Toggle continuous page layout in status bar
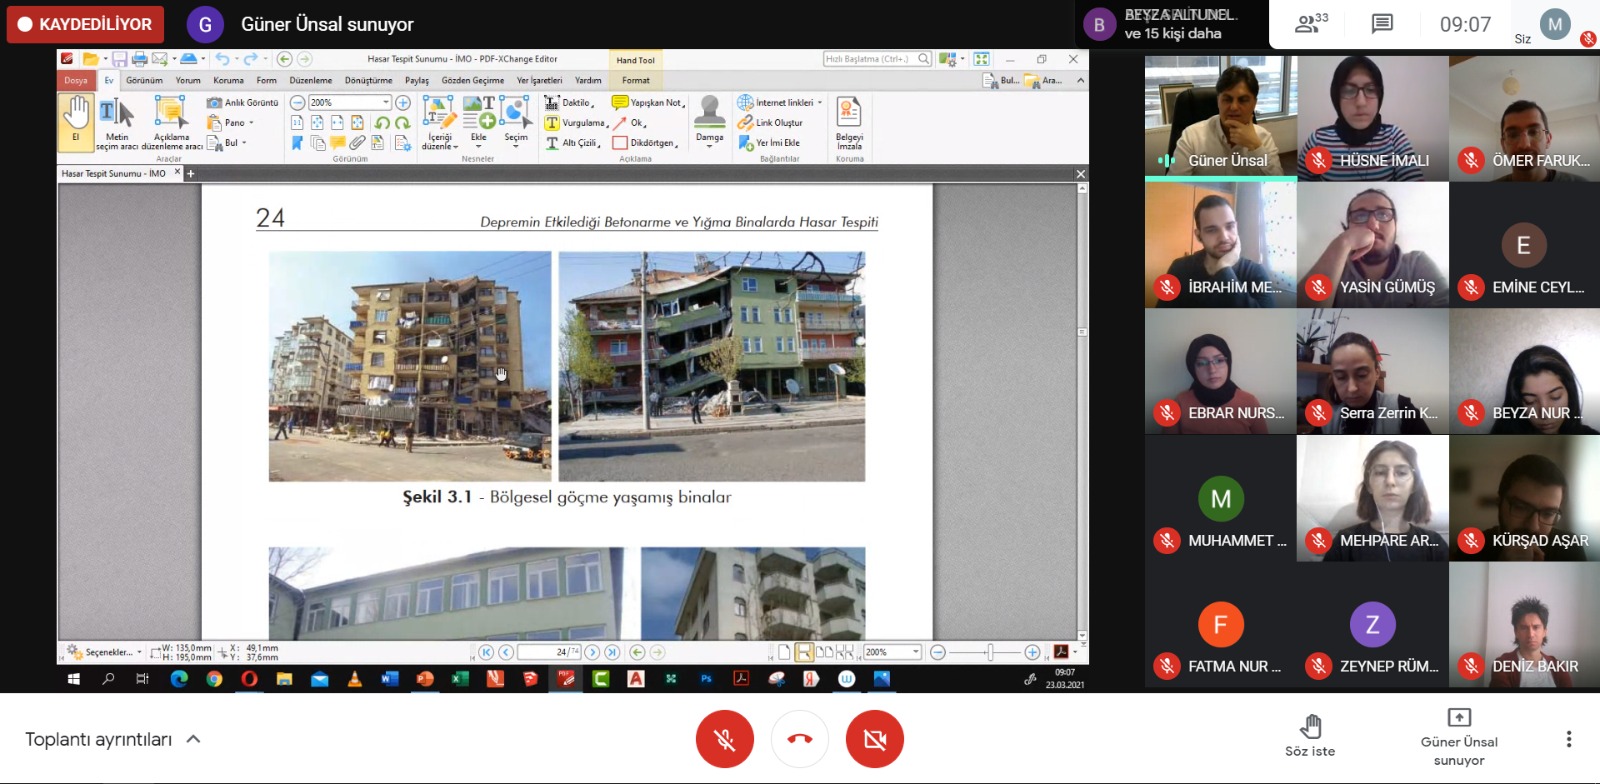Viewport: 1600px width, 784px height. (x=804, y=652)
